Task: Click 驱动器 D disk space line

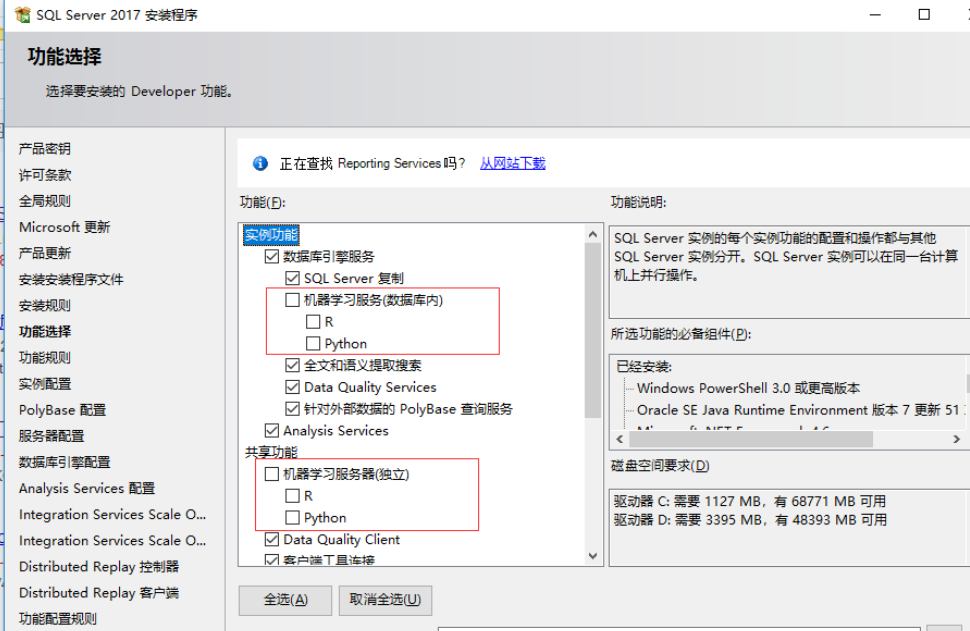Action: coord(750,520)
